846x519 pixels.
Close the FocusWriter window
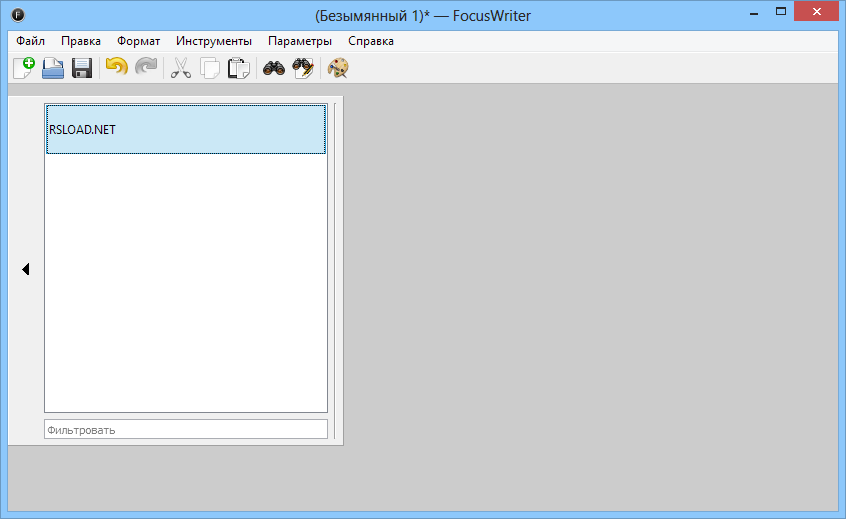coord(816,12)
